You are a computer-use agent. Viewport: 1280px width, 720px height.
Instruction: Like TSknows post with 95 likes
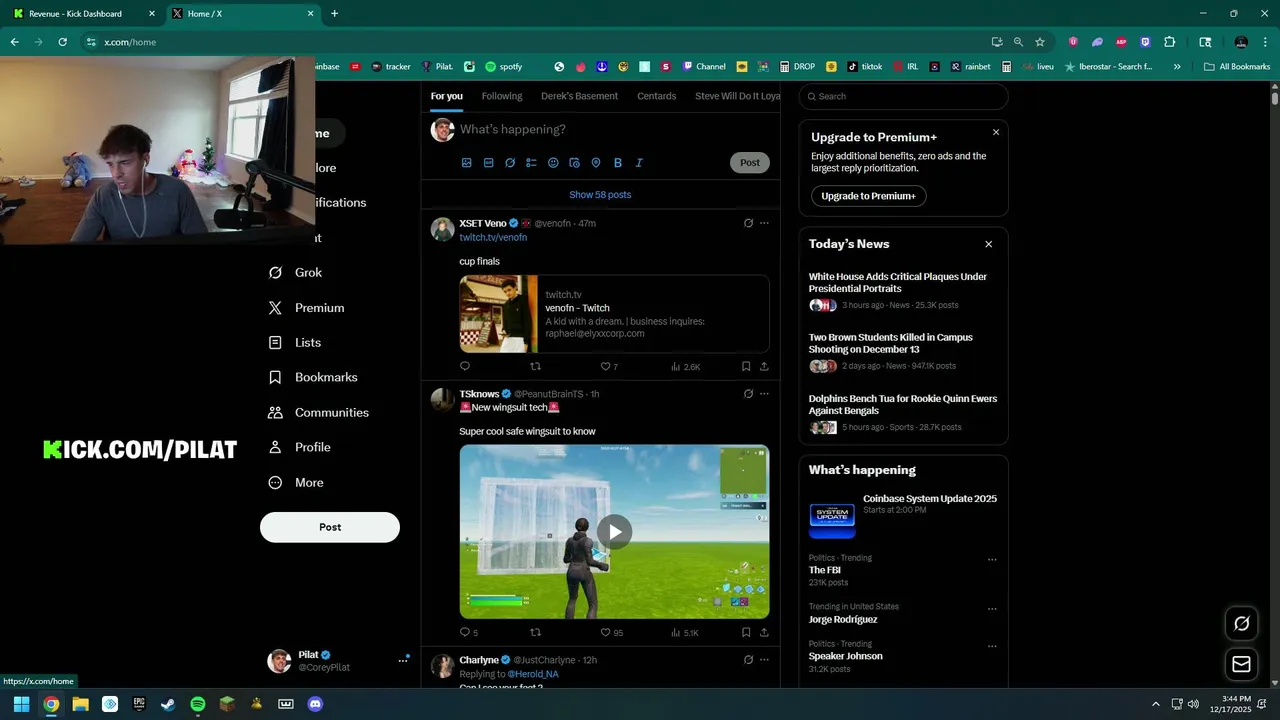(611, 633)
